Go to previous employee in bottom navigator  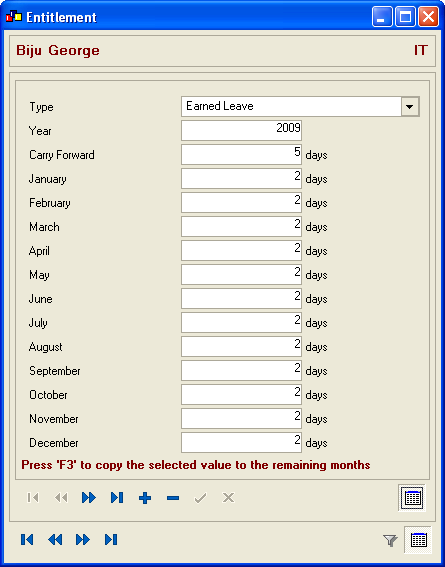pos(55,540)
